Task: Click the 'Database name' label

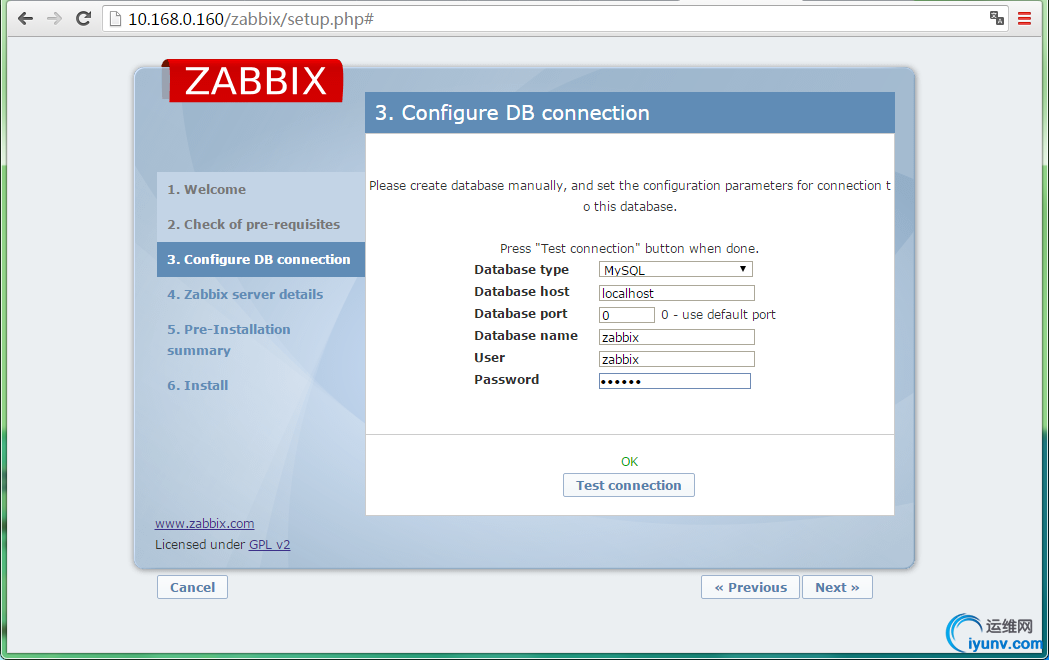Action: click(526, 336)
